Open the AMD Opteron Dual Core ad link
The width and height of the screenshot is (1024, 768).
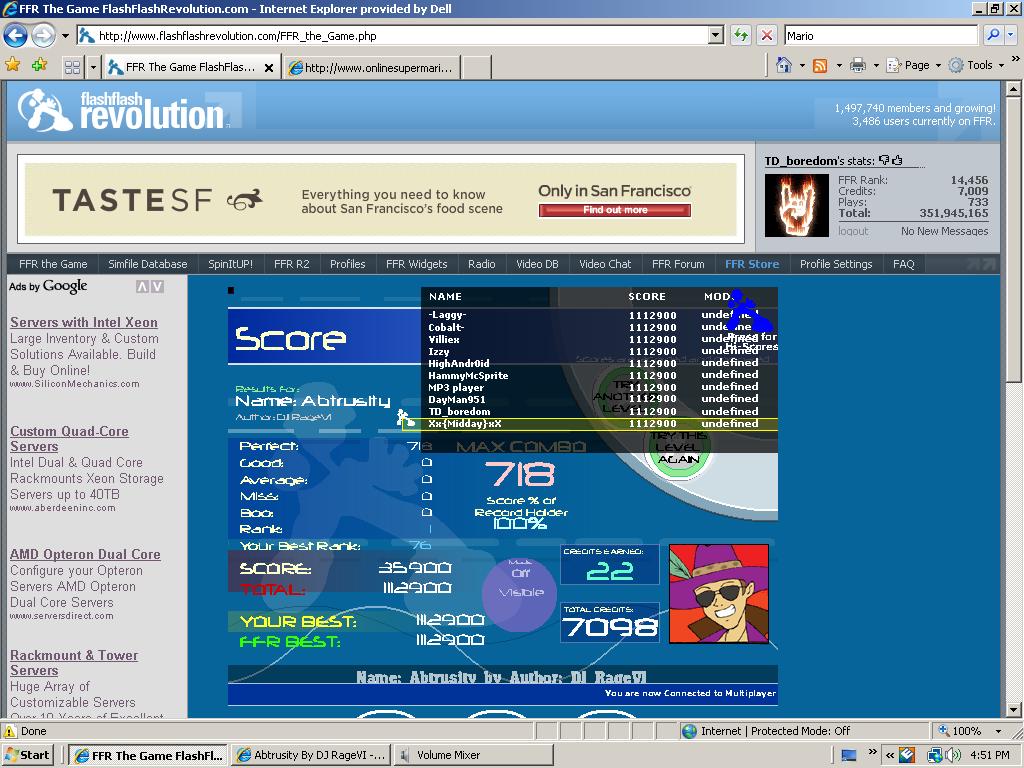(85, 554)
